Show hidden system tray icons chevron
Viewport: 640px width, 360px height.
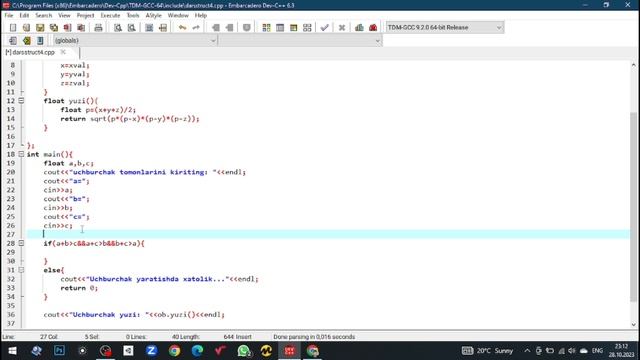527,351
